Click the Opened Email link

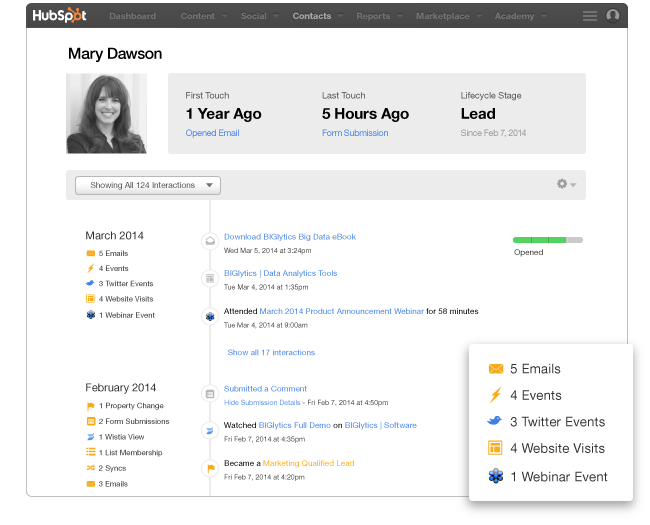coord(212,133)
